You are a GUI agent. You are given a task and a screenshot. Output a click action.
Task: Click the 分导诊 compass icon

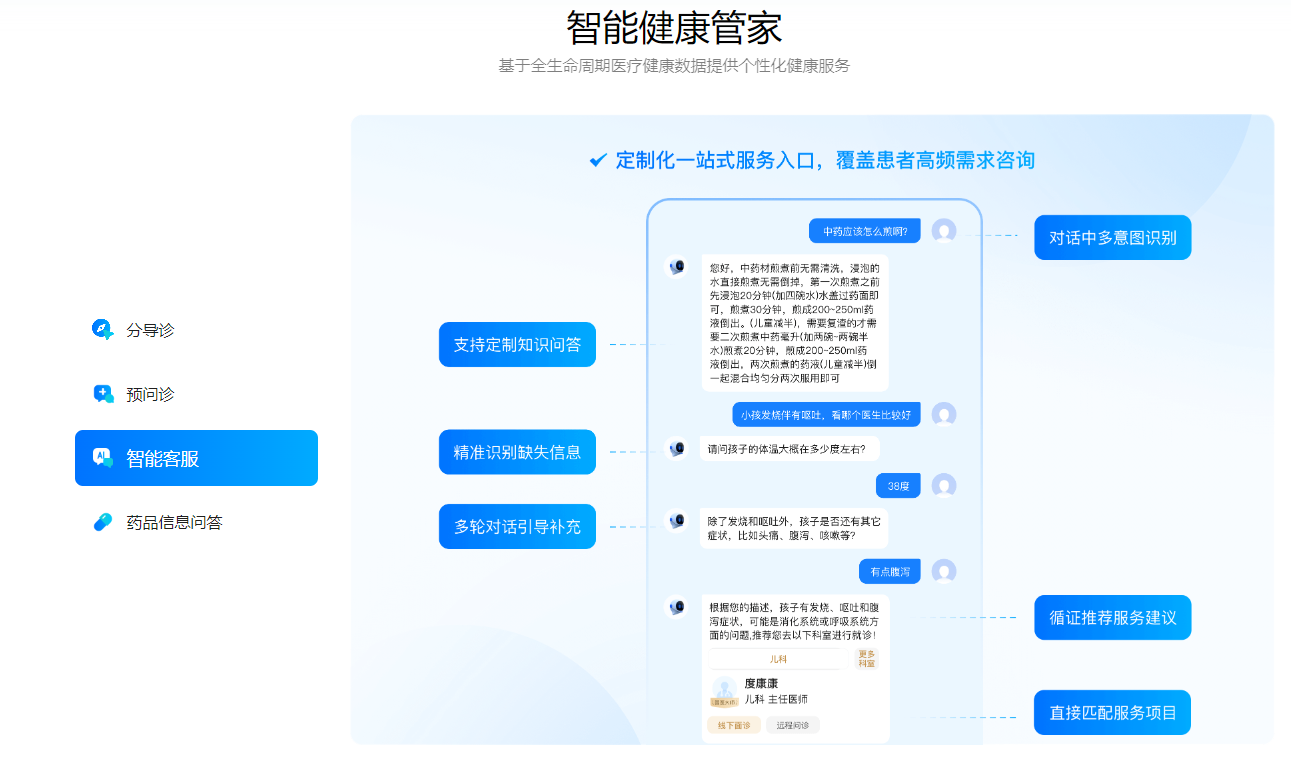tap(103, 329)
